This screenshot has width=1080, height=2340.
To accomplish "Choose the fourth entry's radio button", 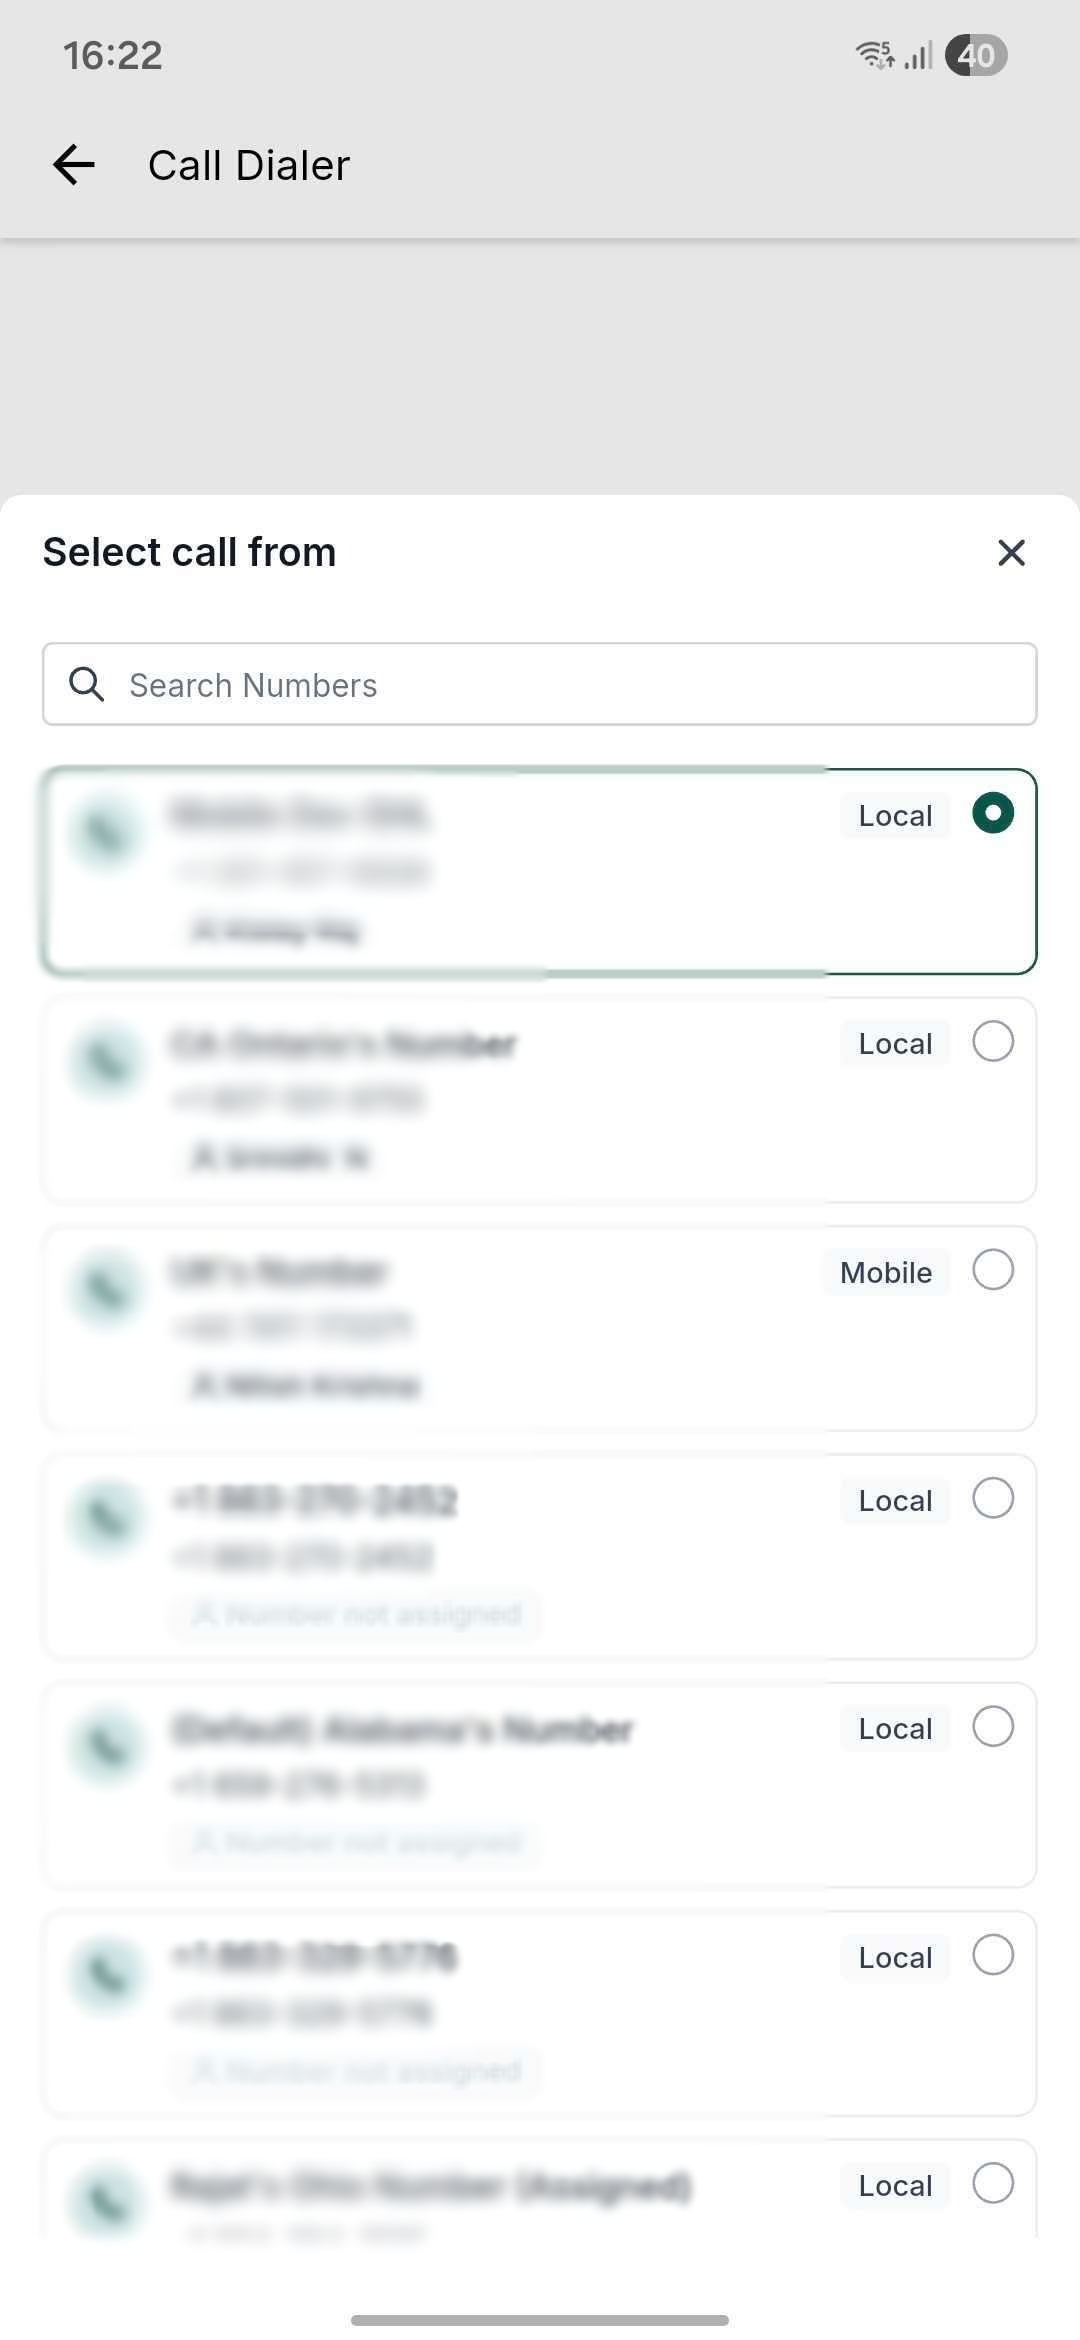I will (x=992, y=1498).
